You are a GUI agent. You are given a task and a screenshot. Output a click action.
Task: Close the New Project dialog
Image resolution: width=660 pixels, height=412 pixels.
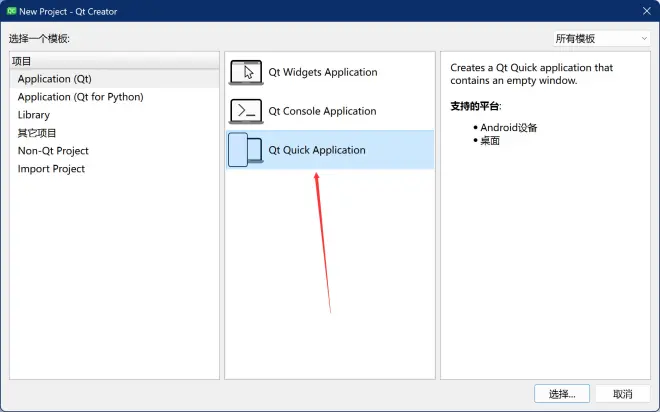coord(647,11)
